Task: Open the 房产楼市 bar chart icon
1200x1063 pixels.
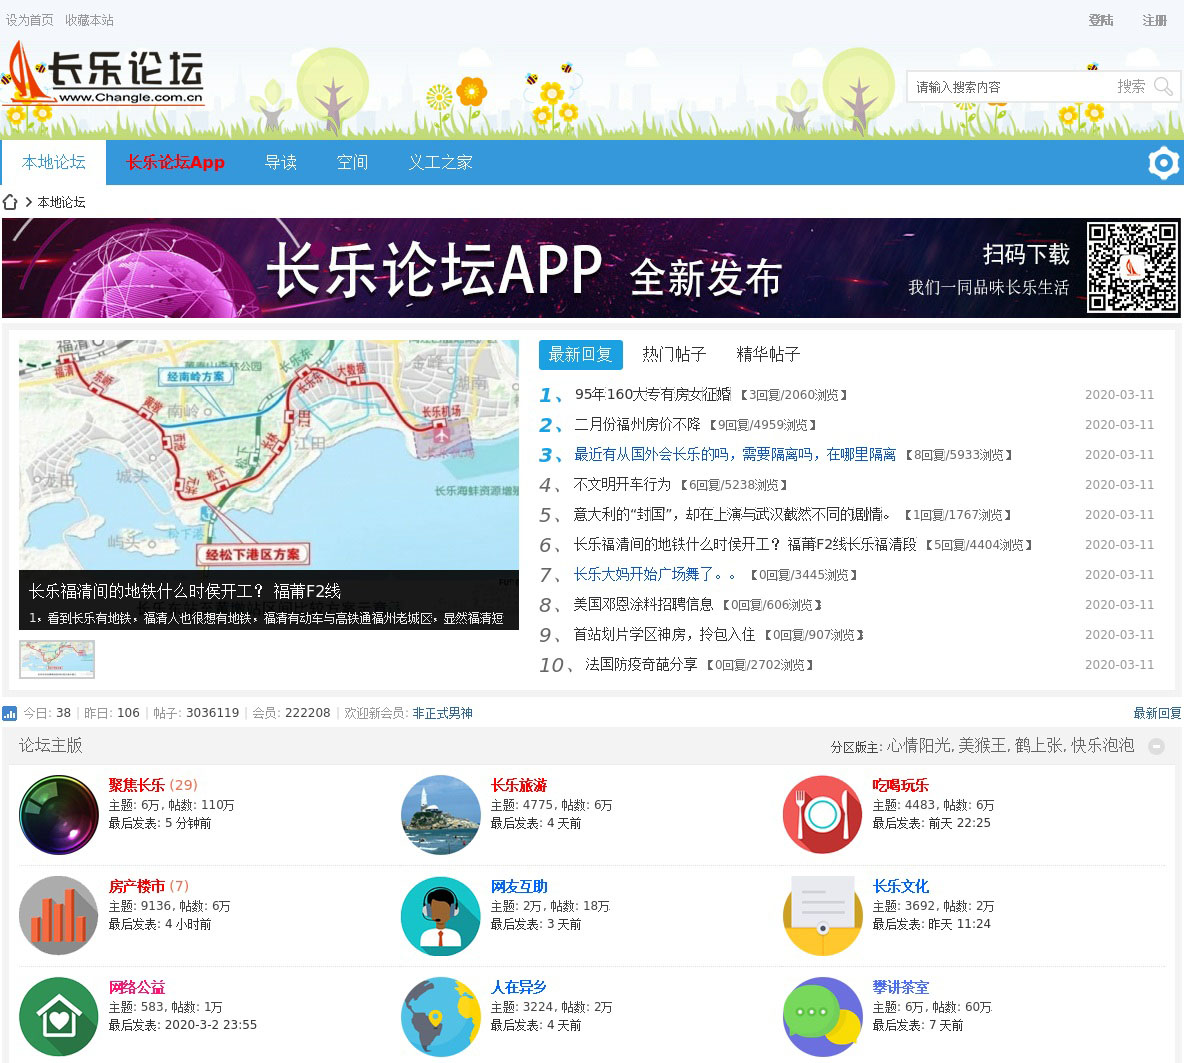Action: pos(58,915)
